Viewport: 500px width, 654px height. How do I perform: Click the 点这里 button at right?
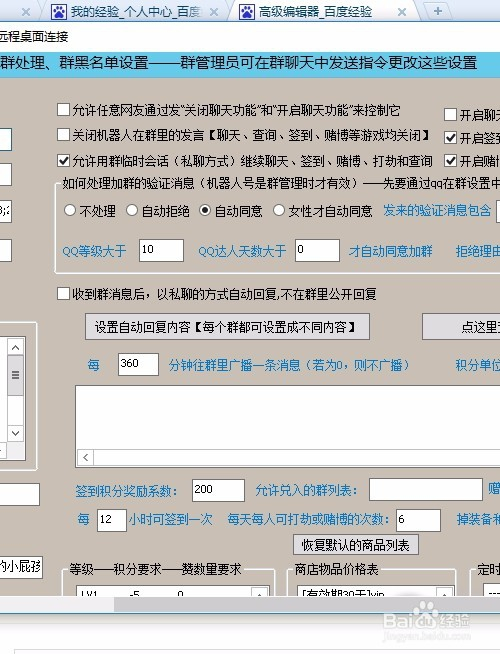click(x=461, y=327)
